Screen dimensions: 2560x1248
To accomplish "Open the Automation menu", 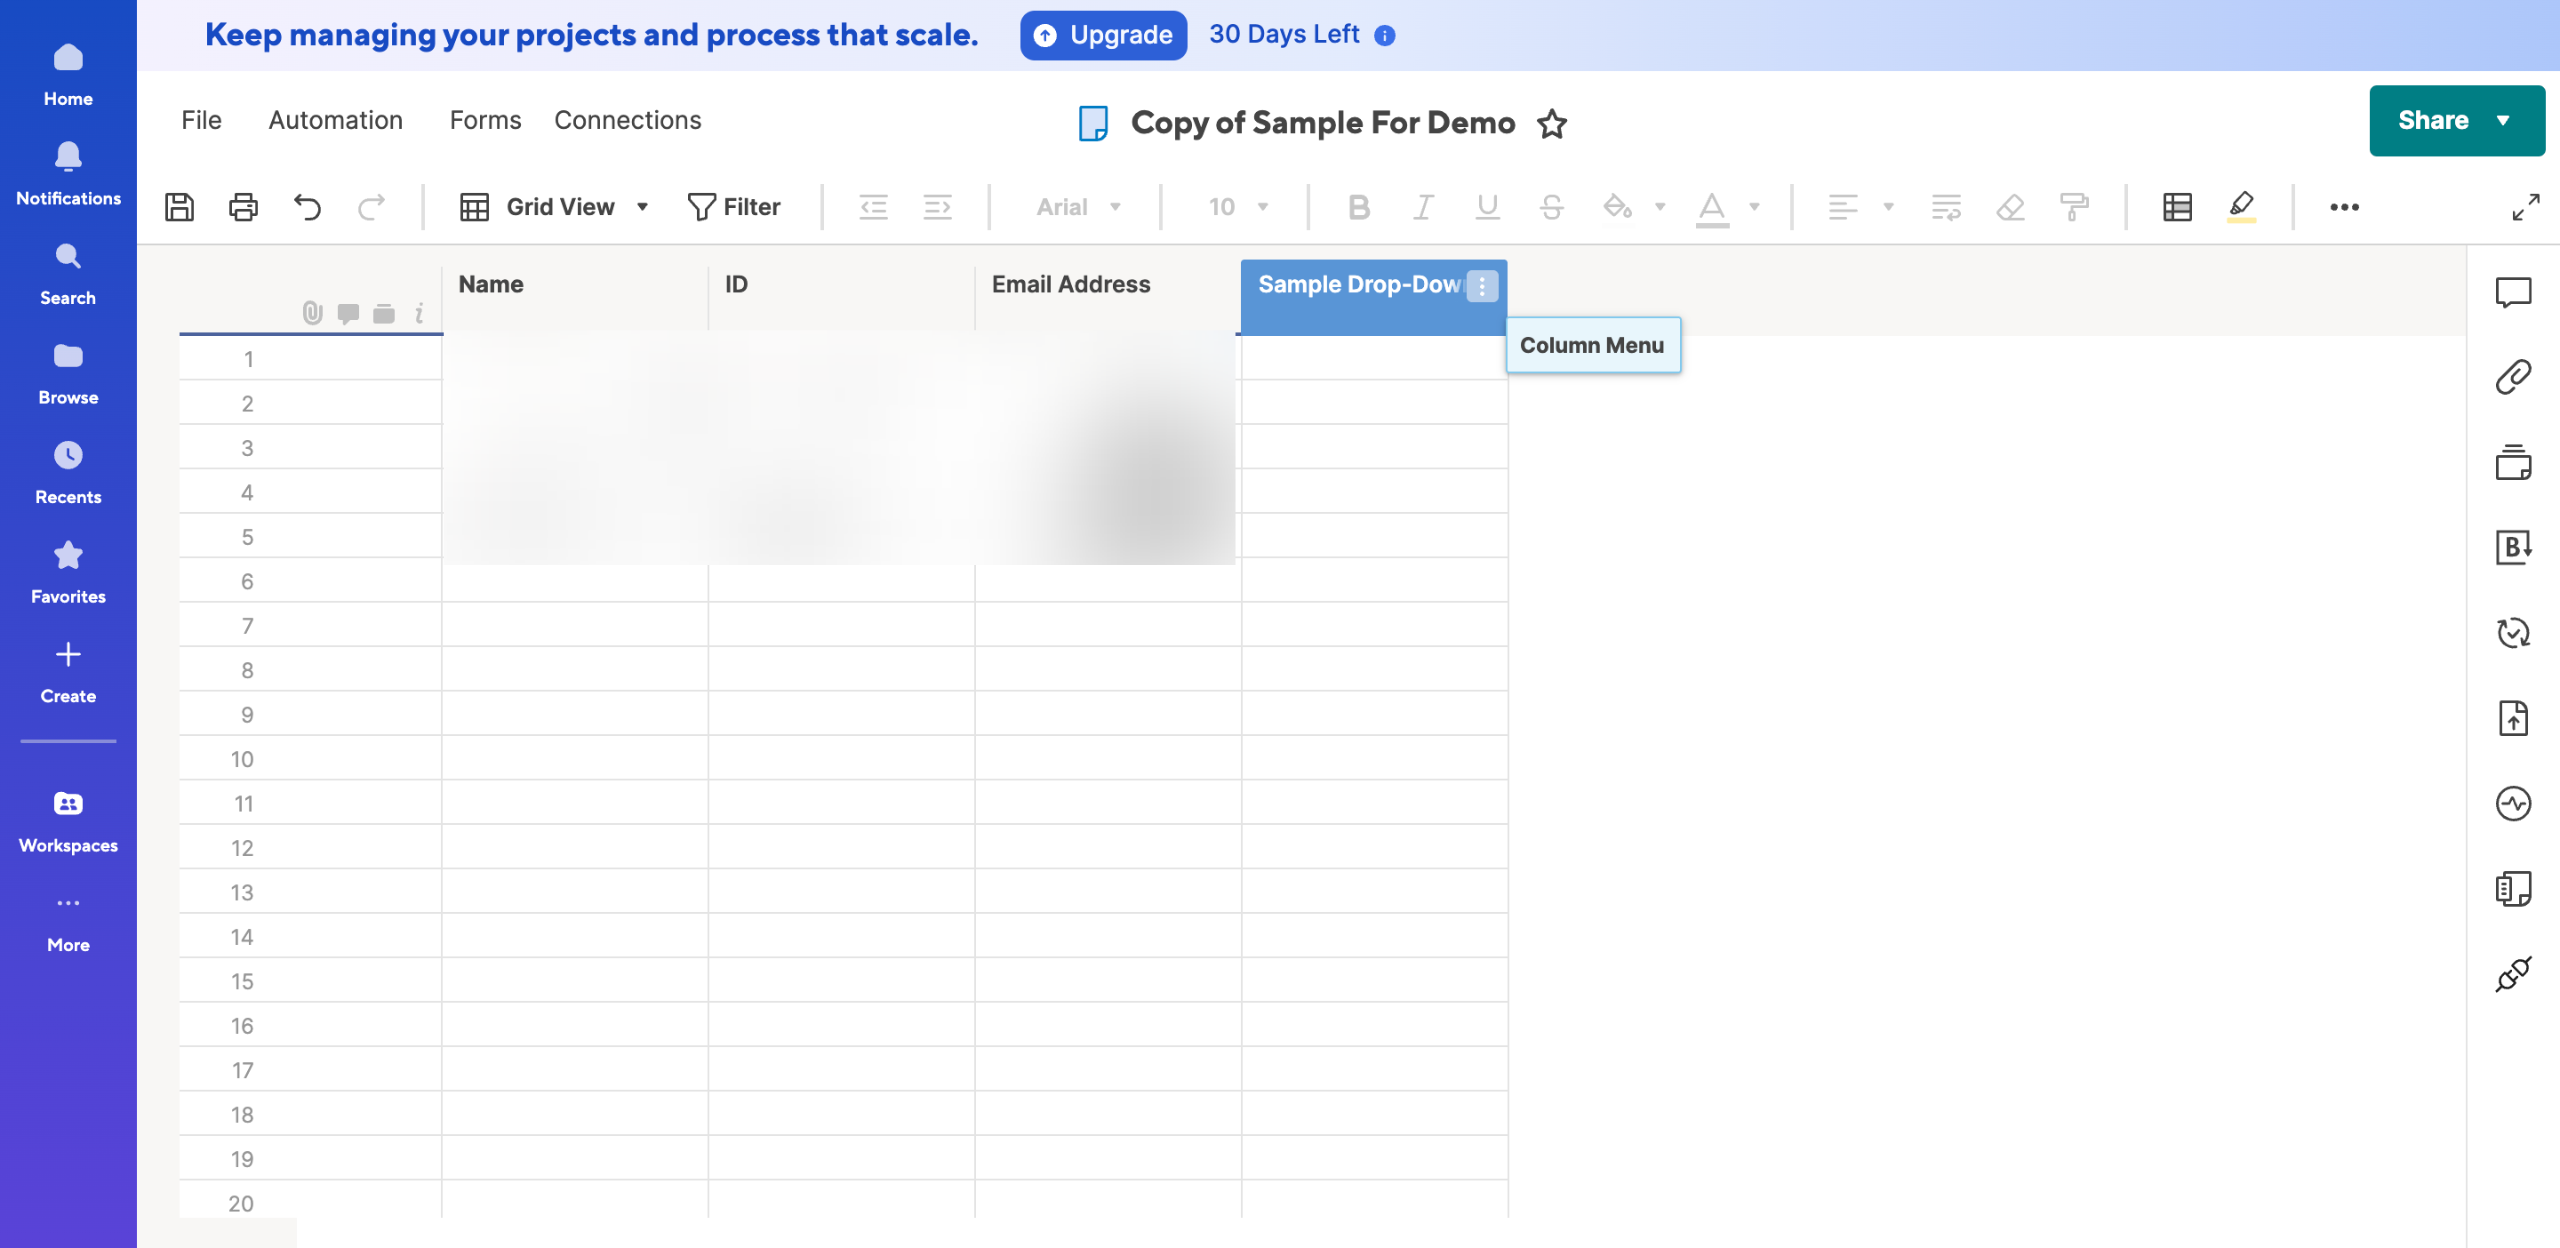I will (335, 120).
